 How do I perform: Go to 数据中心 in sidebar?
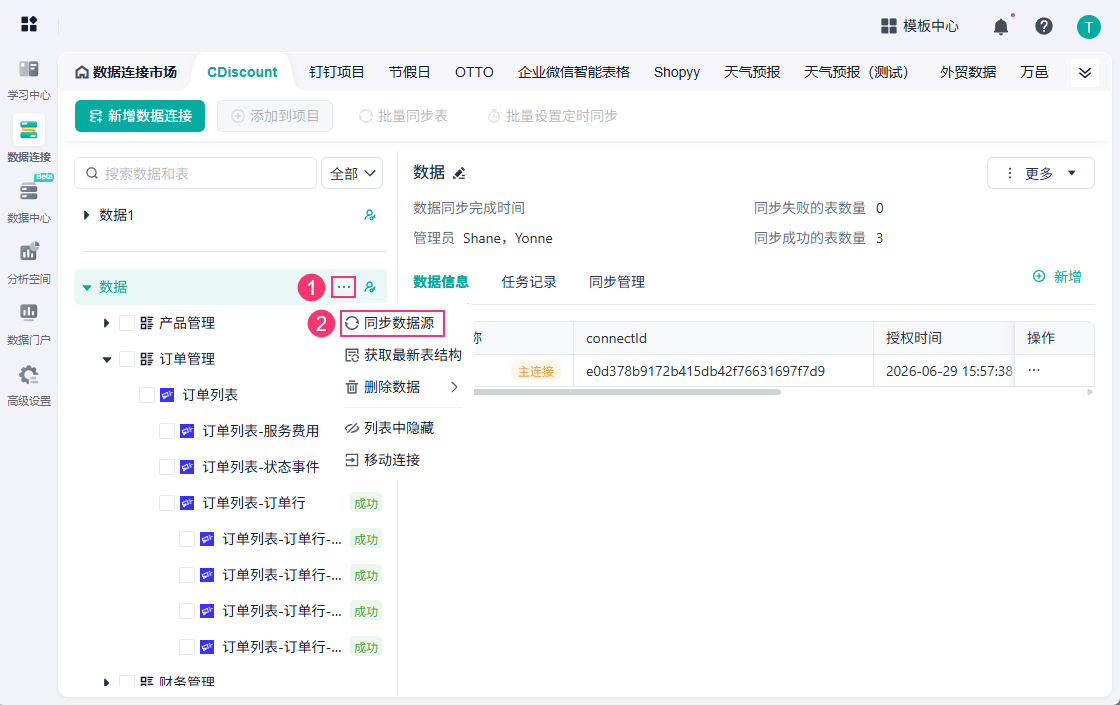pos(29,201)
